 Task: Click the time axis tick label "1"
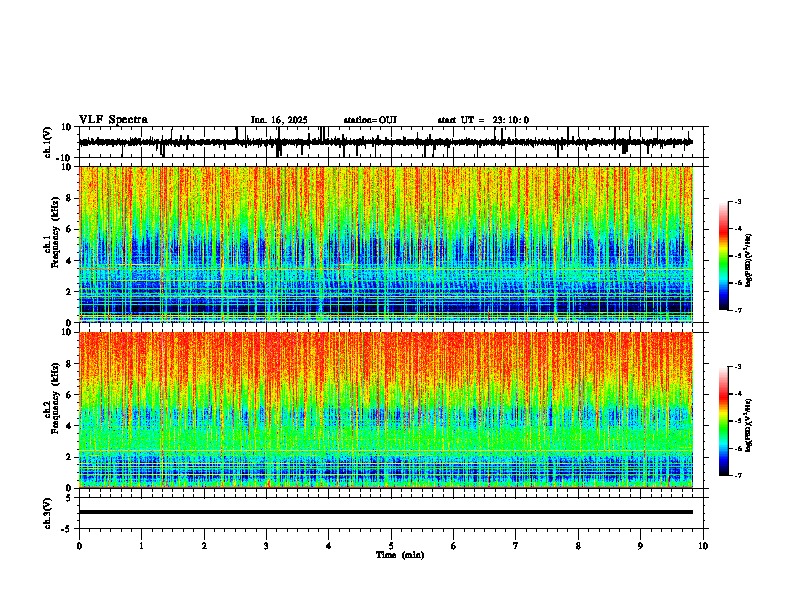(x=141, y=546)
